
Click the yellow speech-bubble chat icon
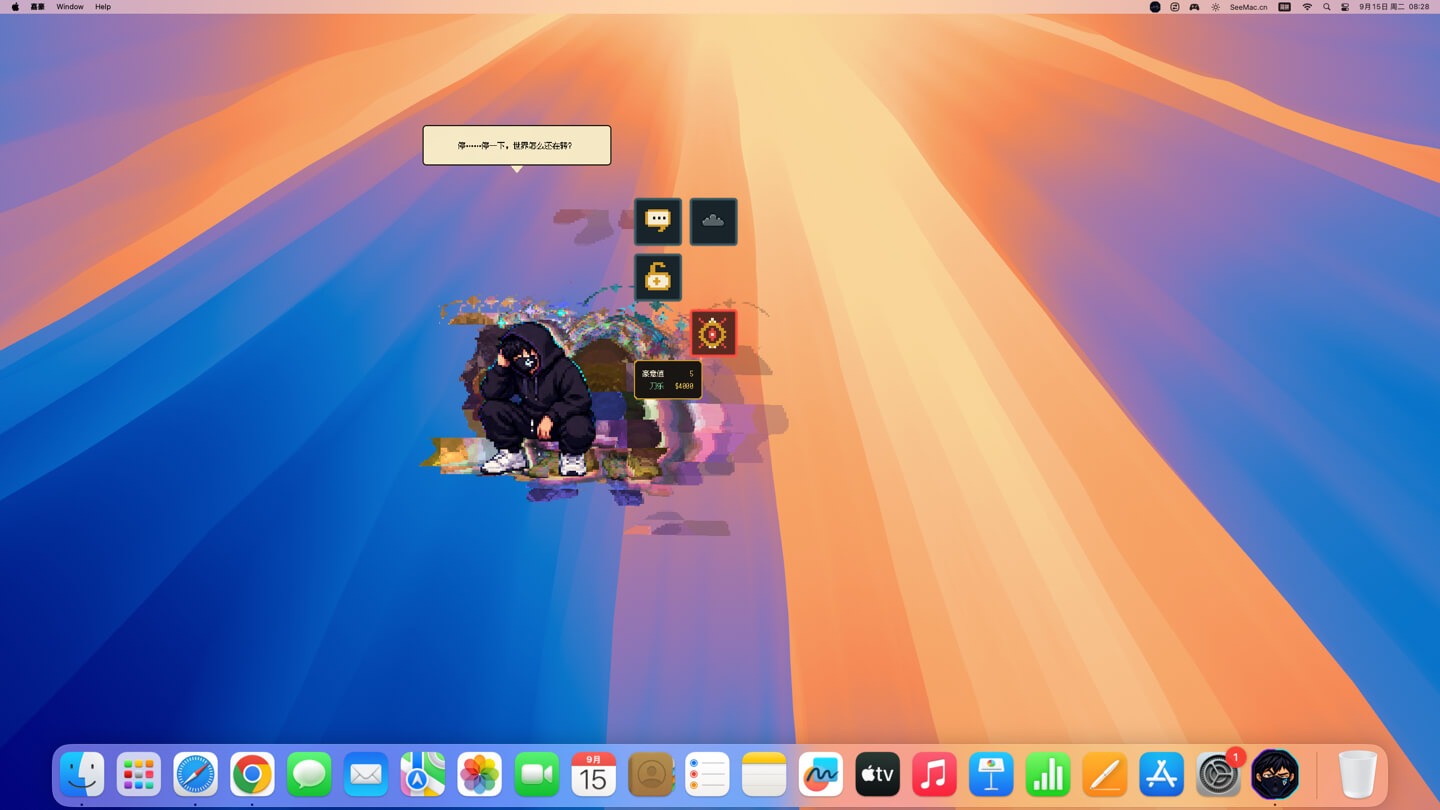(x=658, y=221)
